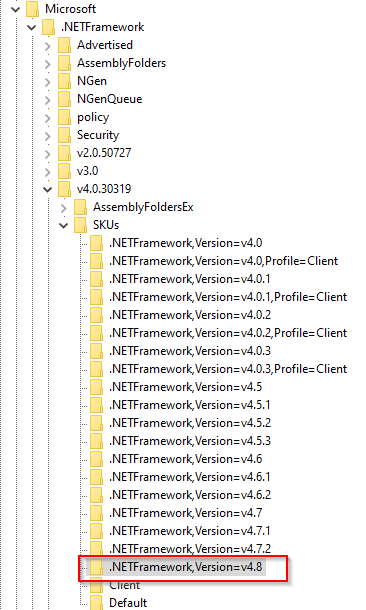This screenshot has width=366, height=610.
Task: Click the AssemblyFolders folder icon
Action: coord(64,63)
